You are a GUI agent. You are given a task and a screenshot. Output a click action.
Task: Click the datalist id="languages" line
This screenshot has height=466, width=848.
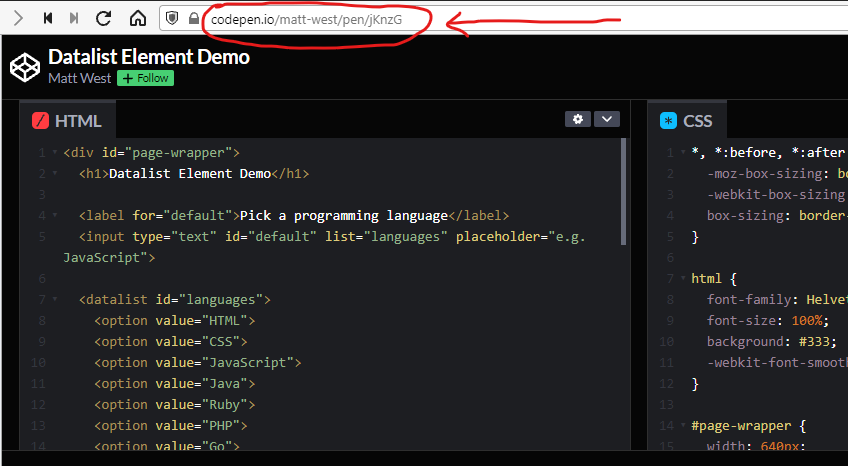point(175,299)
